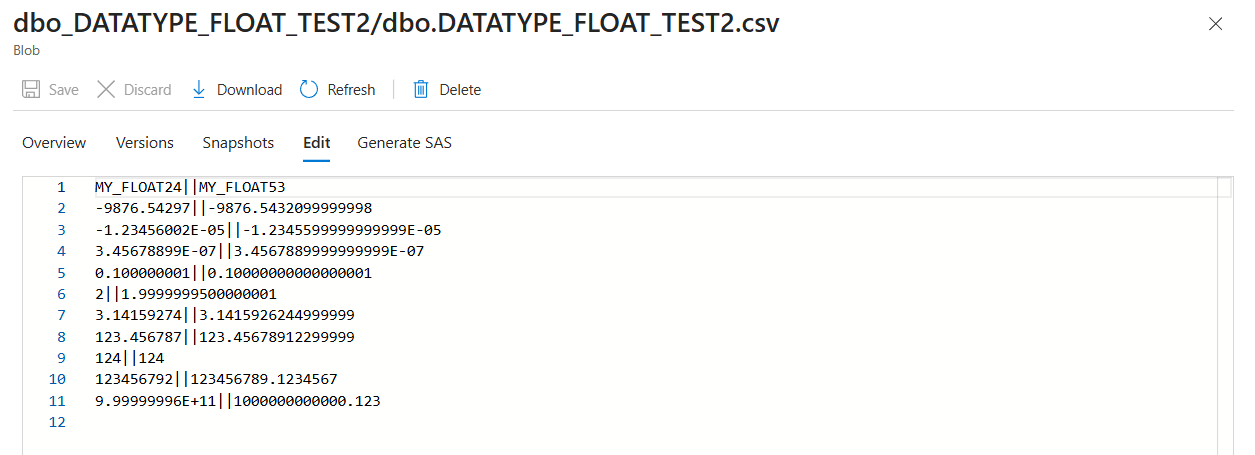The height and width of the screenshot is (455, 1255).
Task: Click the Download button label
Action: 249,90
